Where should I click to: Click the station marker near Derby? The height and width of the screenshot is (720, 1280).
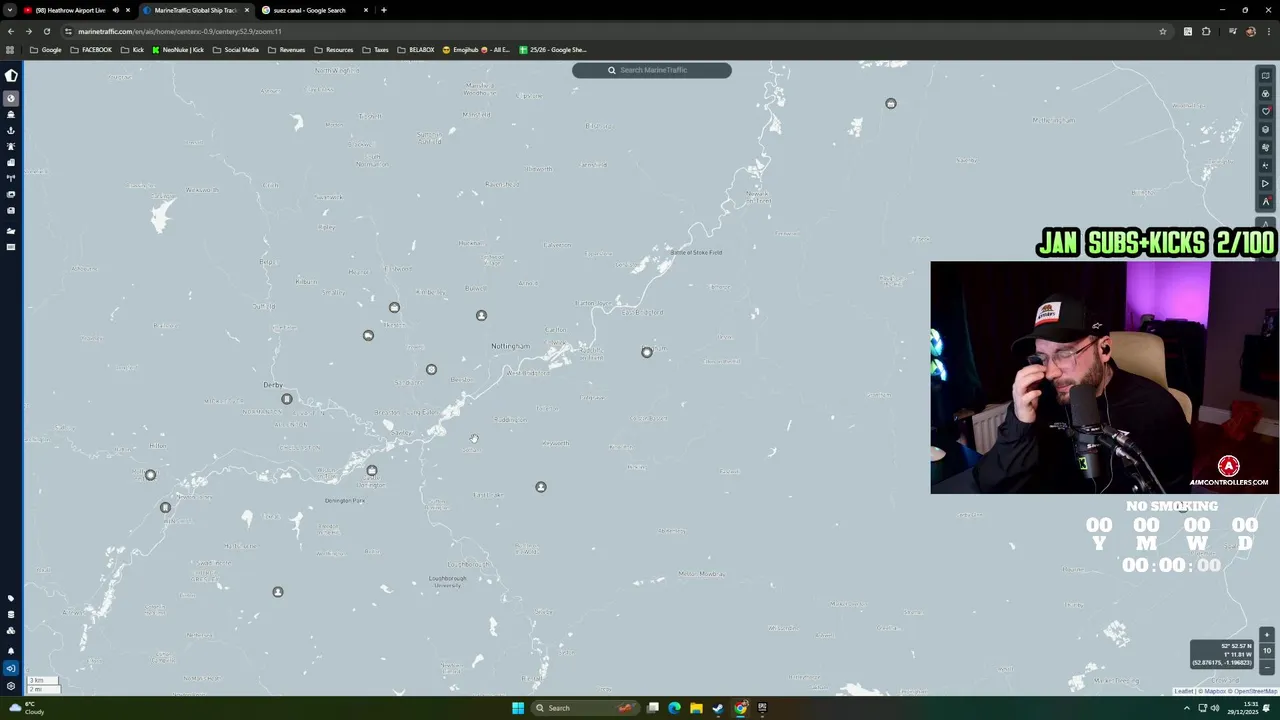[x=287, y=399]
